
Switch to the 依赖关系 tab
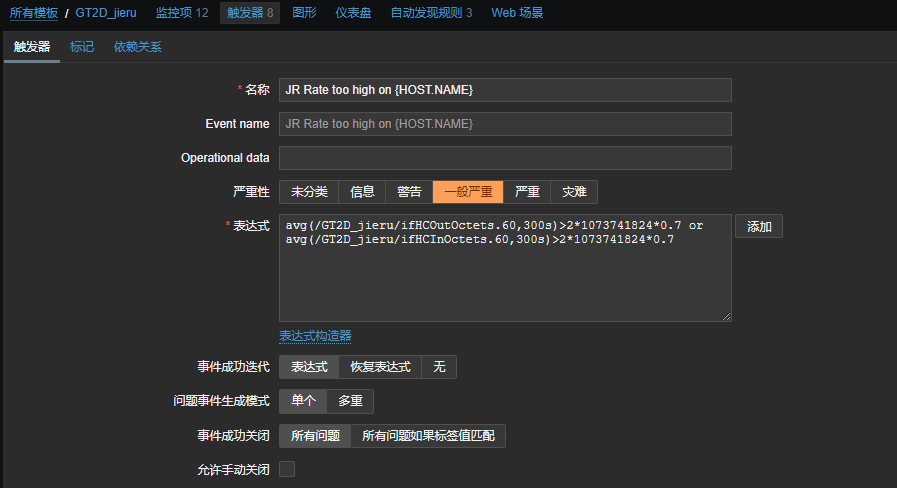(x=137, y=47)
